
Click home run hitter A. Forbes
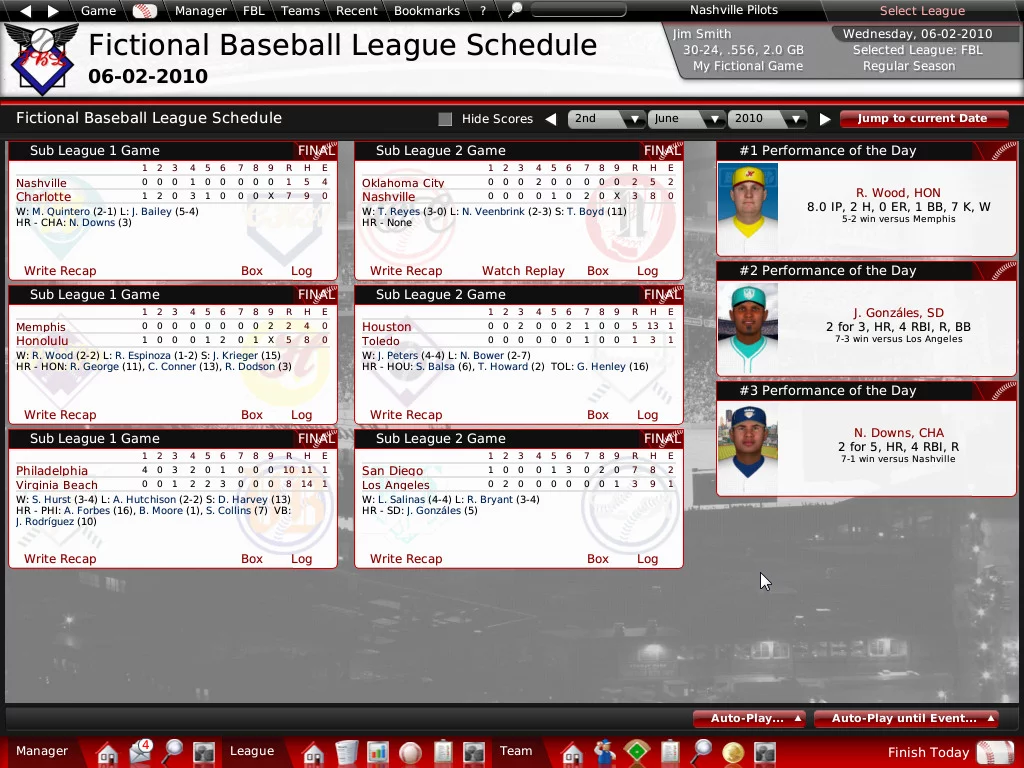pos(87,511)
